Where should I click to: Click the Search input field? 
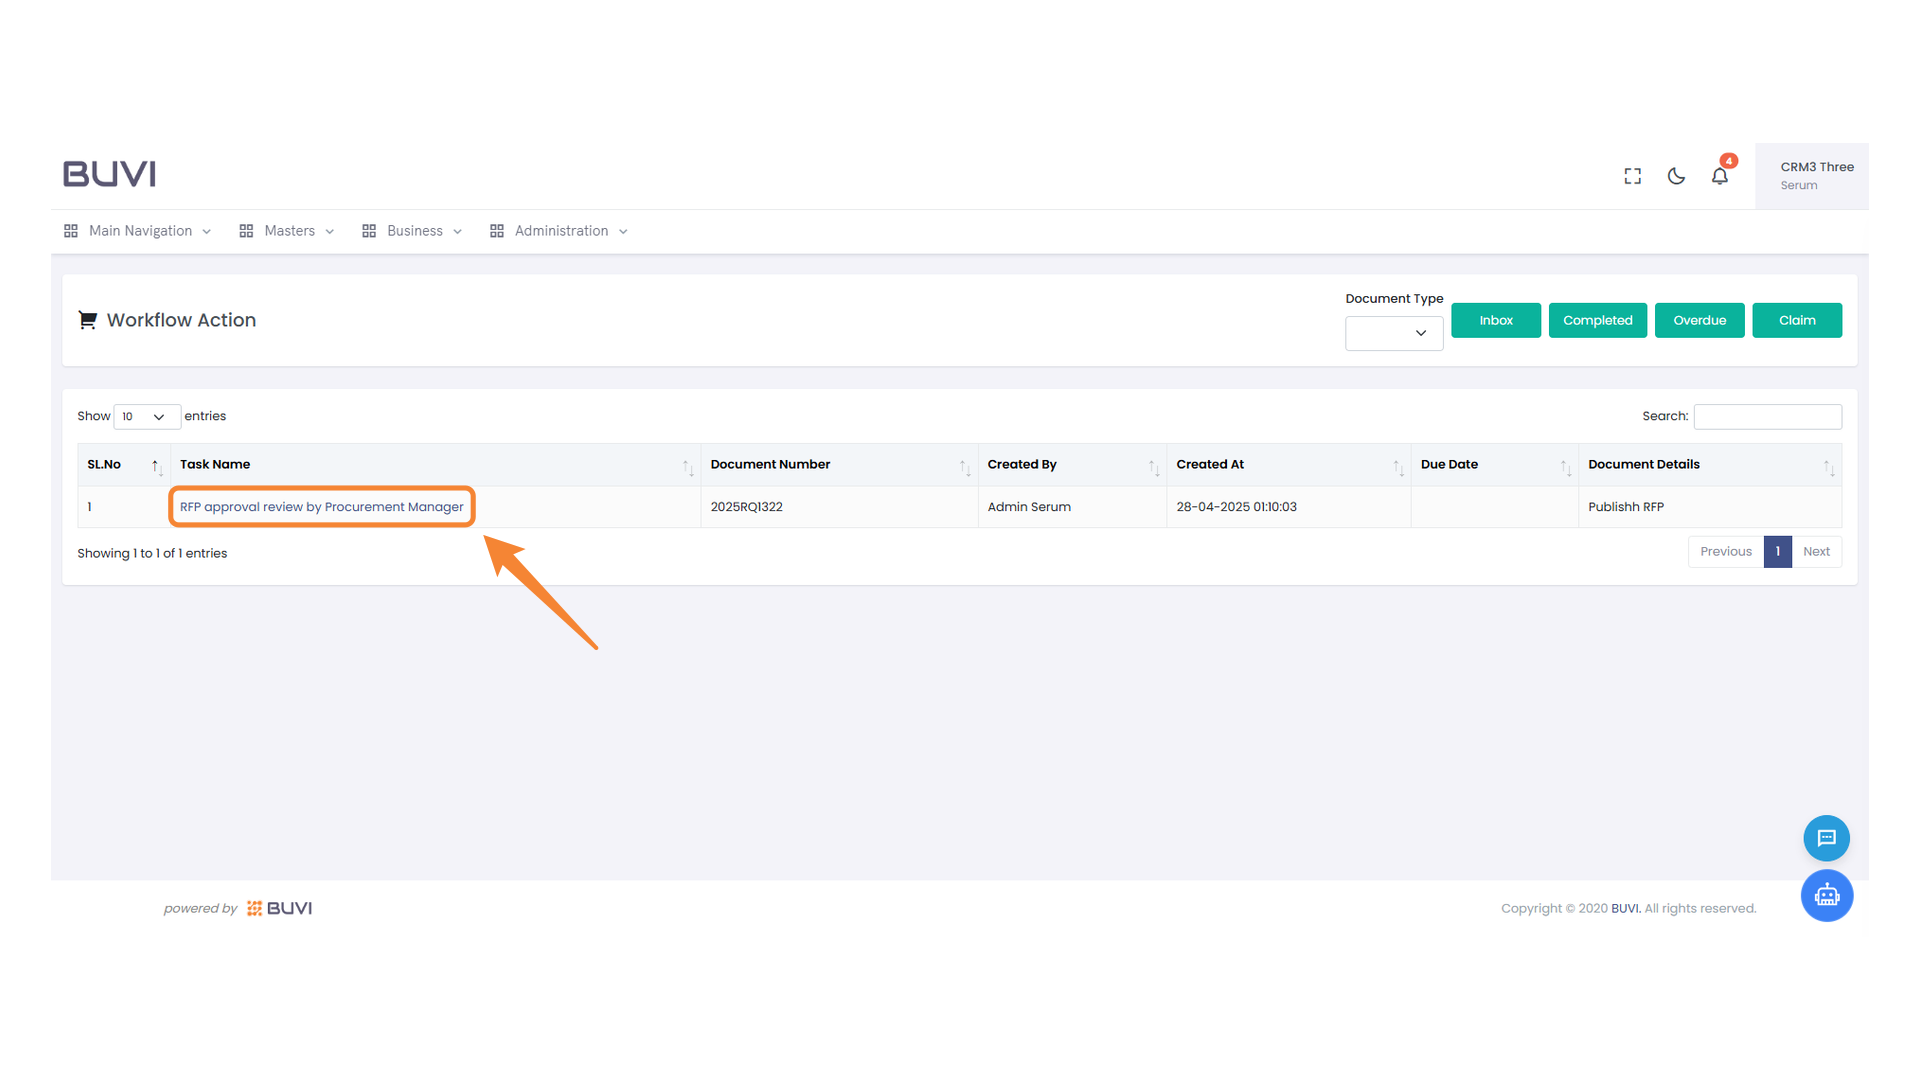[x=1767, y=417]
